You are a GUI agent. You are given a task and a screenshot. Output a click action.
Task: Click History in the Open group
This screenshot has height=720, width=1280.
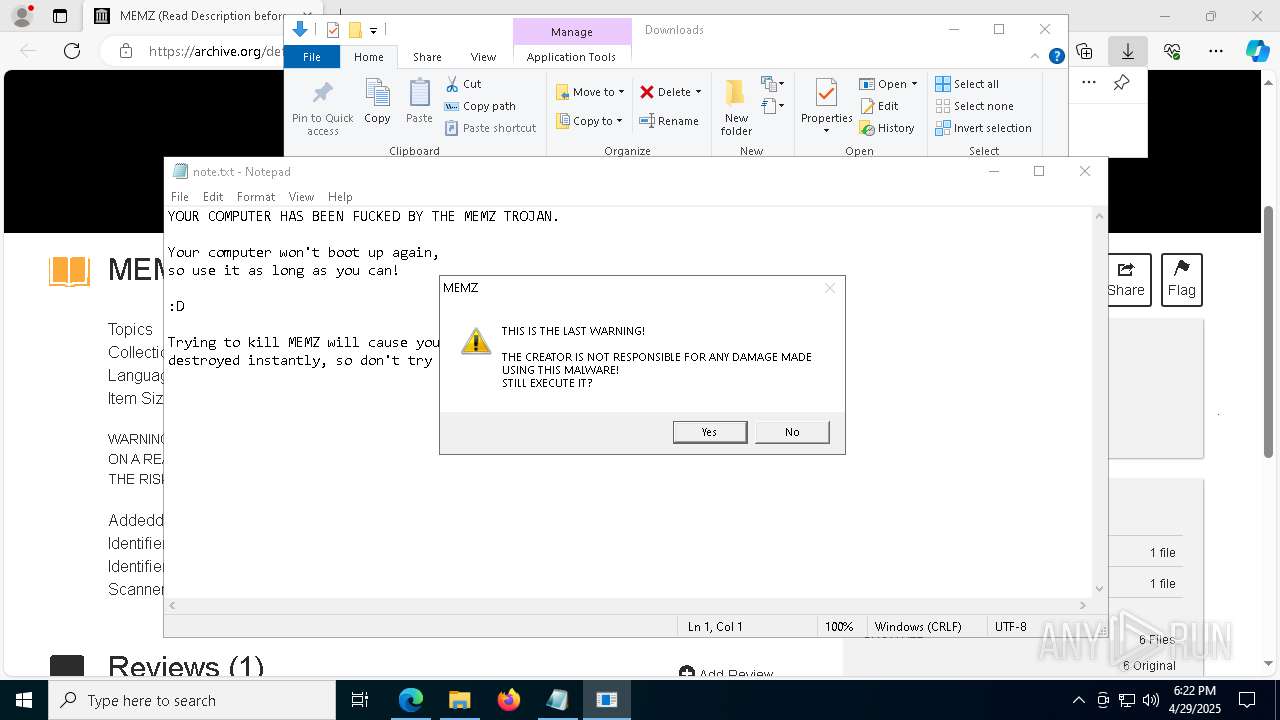pos(887,128)
